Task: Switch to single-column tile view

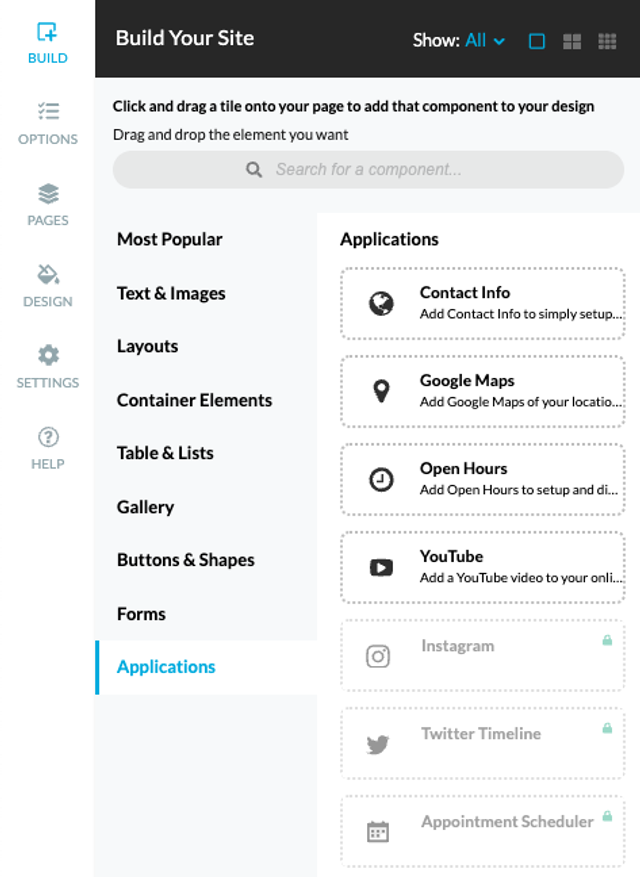Action: (x=537, y=41)
